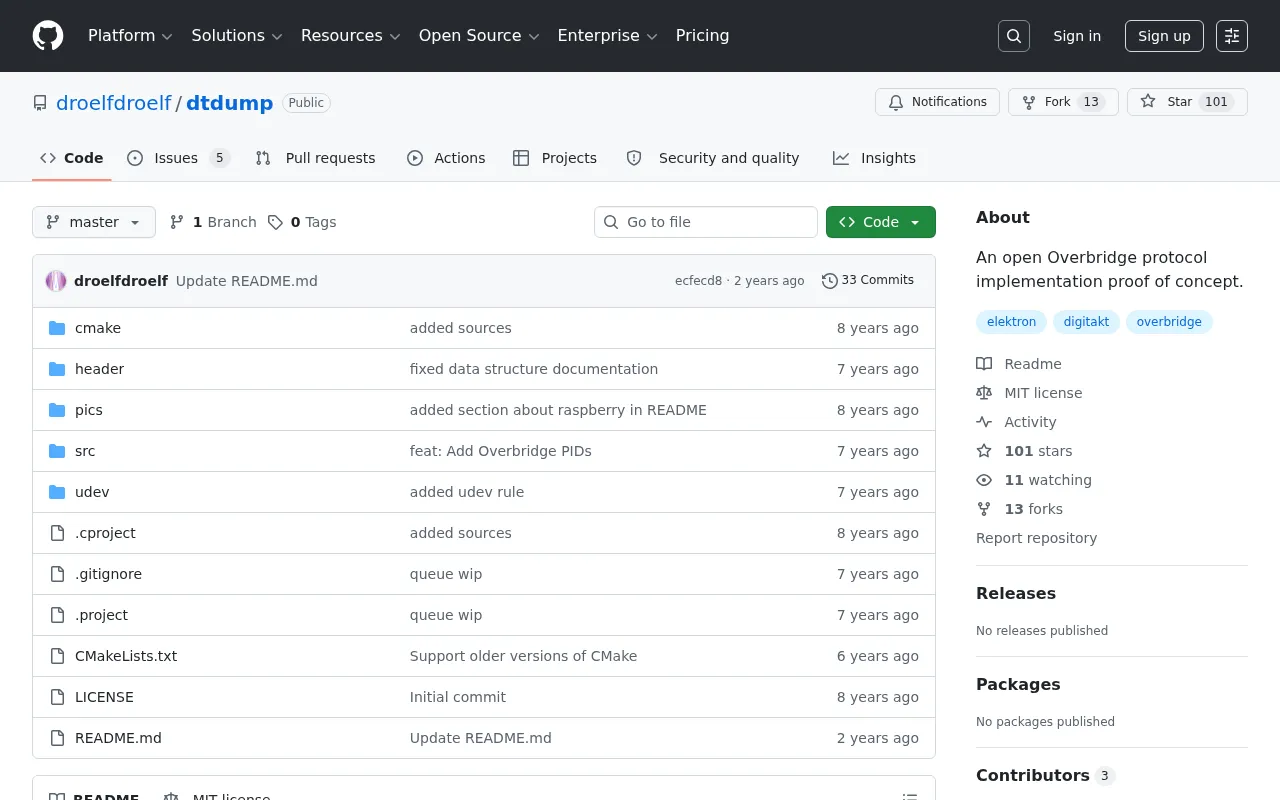1280x800 pixels.
Task: Click the .gitignore file icon
Action: (x=57, y=574)
